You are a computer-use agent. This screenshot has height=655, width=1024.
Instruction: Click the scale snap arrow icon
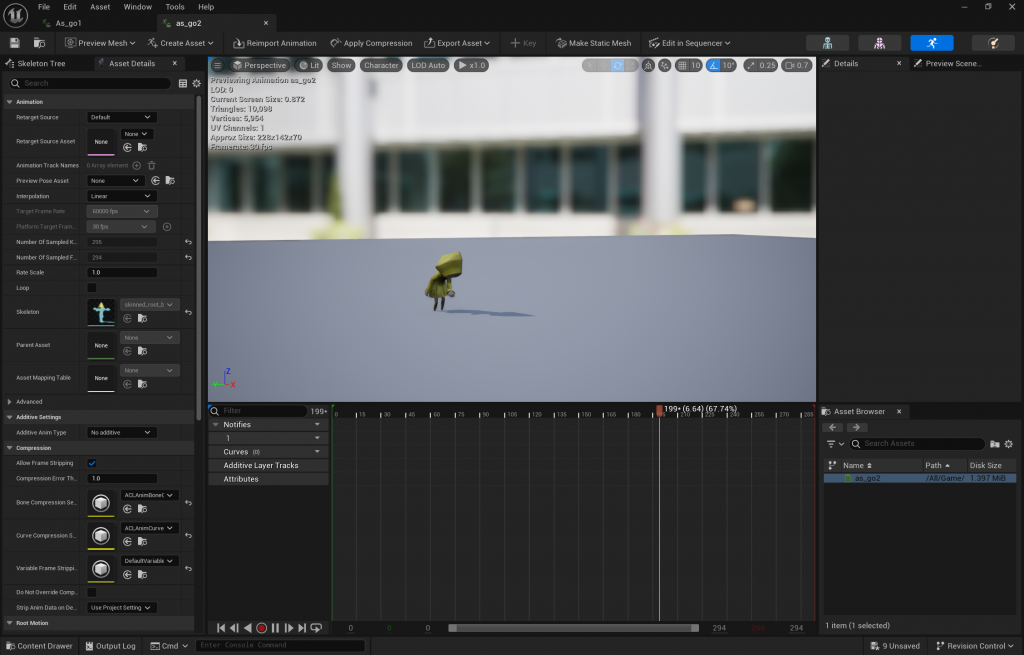750,65
